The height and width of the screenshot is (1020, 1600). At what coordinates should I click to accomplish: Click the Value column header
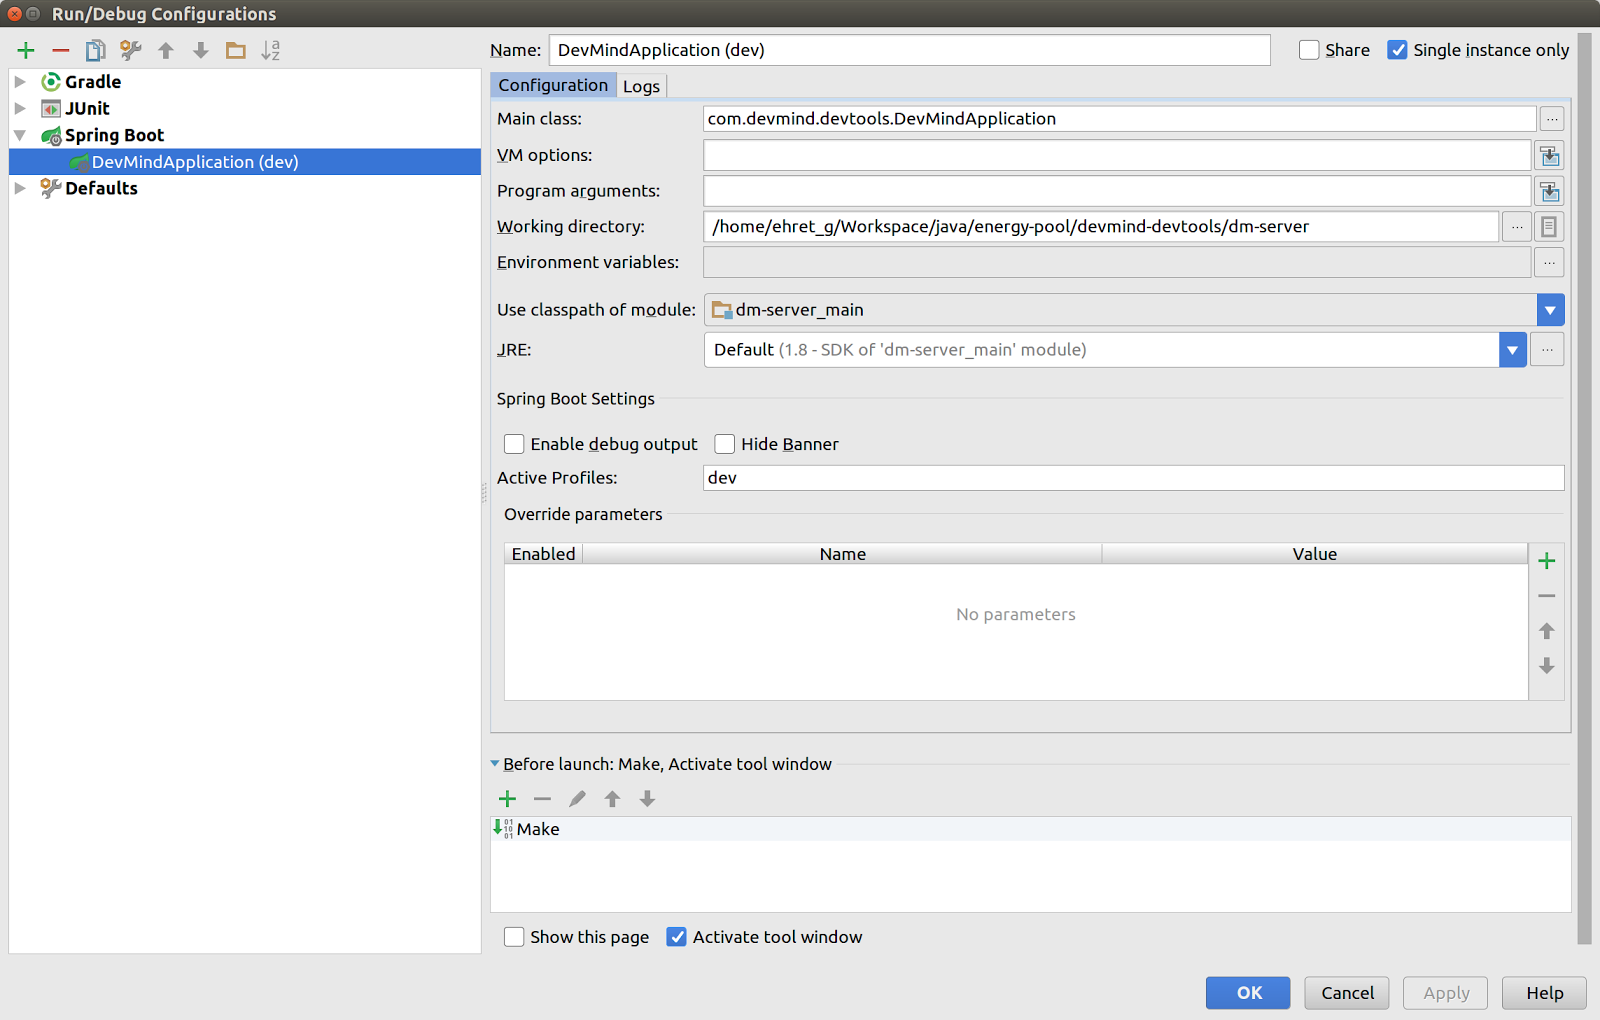[x=1315, y=554]
